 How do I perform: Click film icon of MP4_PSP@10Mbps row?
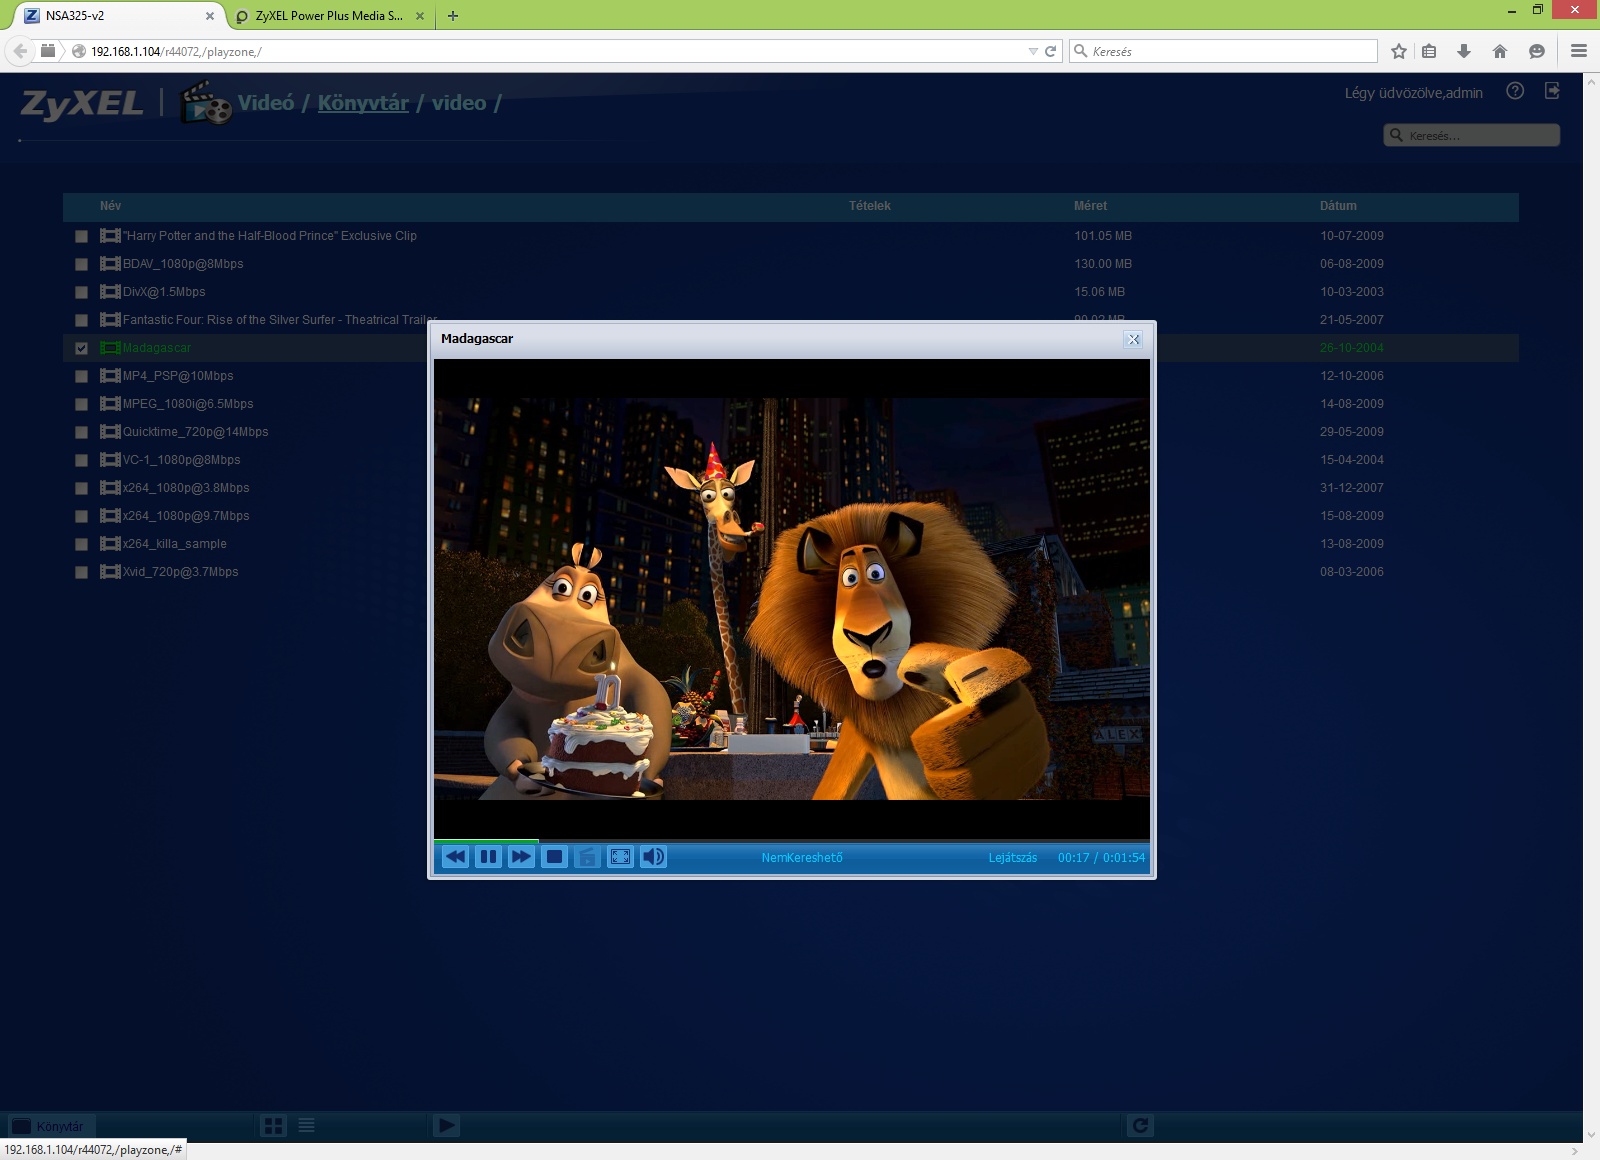point(110,376)
